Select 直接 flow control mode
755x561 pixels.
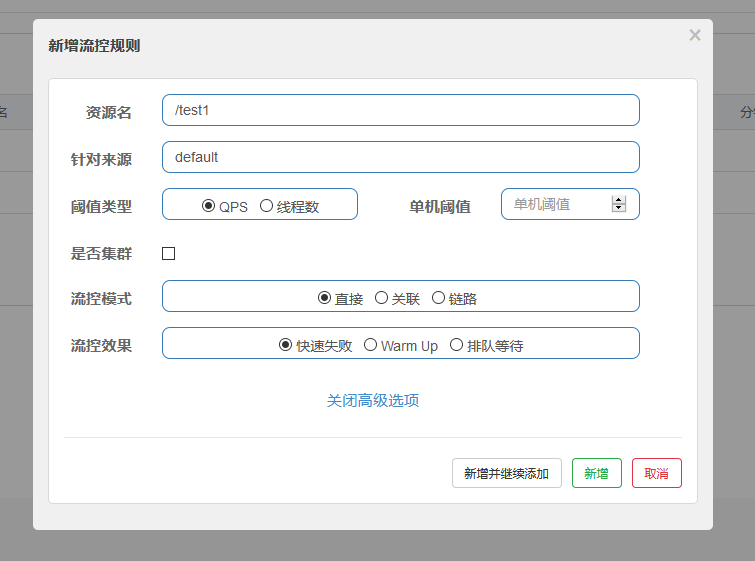(325, 298)
